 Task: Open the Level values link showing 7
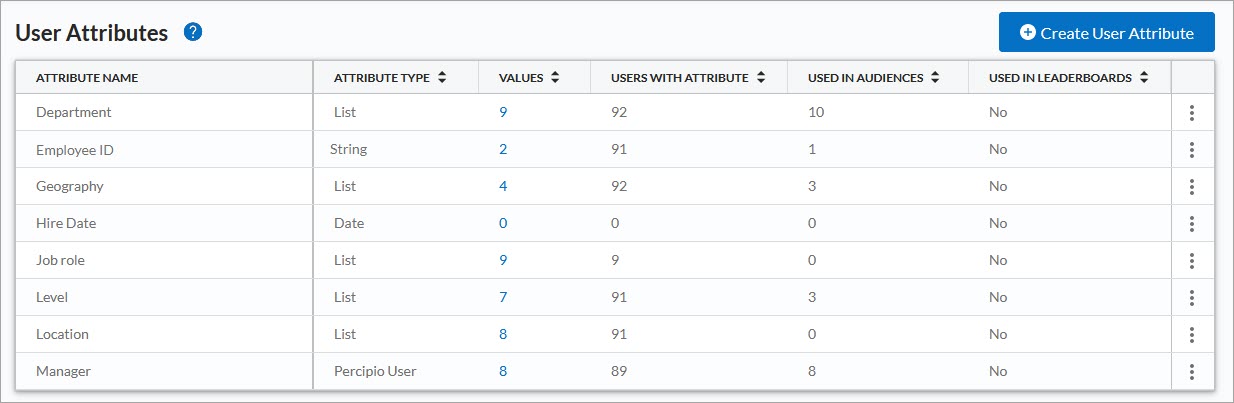point(503,298)
